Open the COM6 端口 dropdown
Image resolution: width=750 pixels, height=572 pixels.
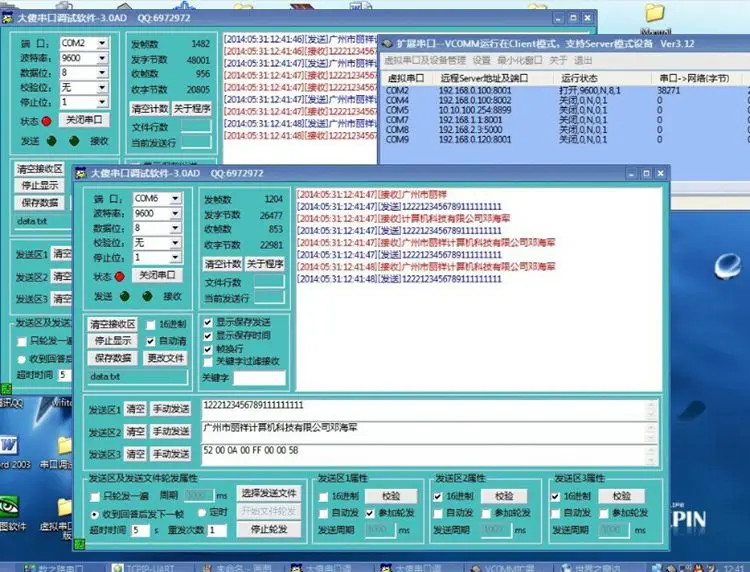point(176,198)
